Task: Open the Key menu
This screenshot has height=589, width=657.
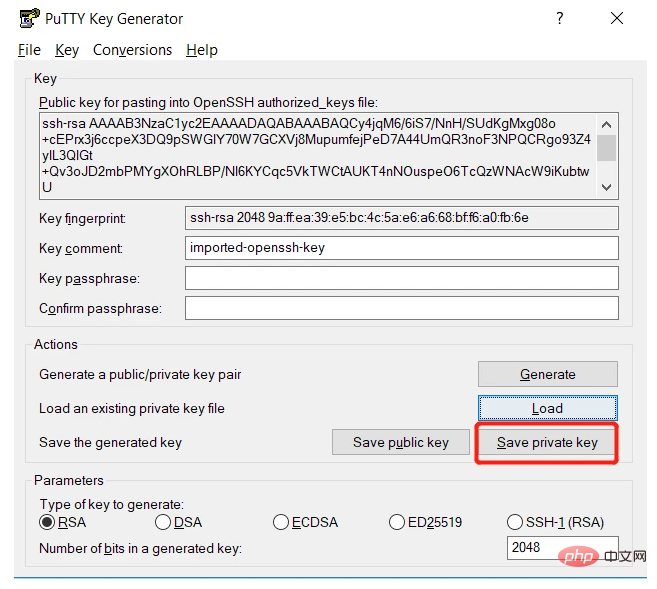Action: point(67,50)
